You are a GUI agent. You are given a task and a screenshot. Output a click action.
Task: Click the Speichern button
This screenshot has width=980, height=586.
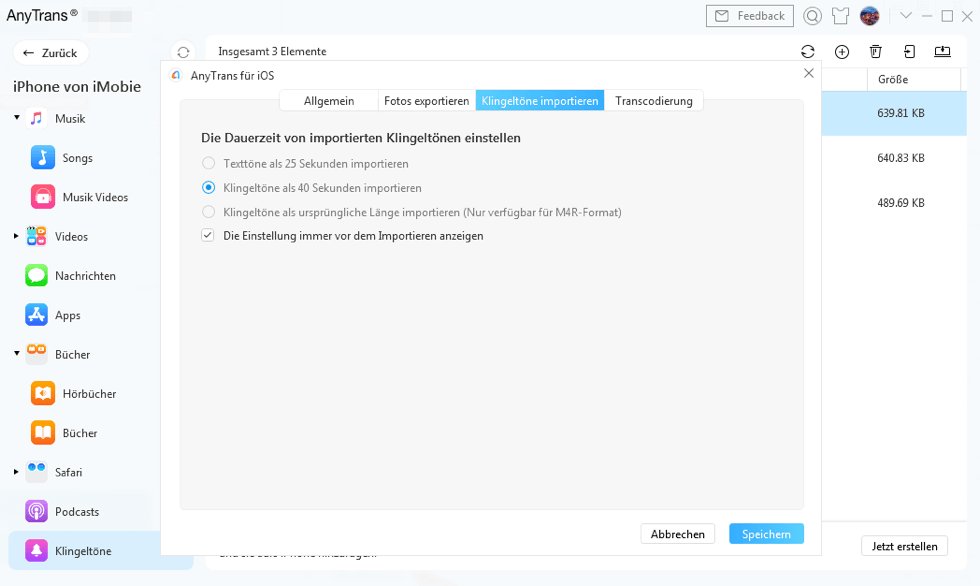pyautogui.click(x=766, y=534)
